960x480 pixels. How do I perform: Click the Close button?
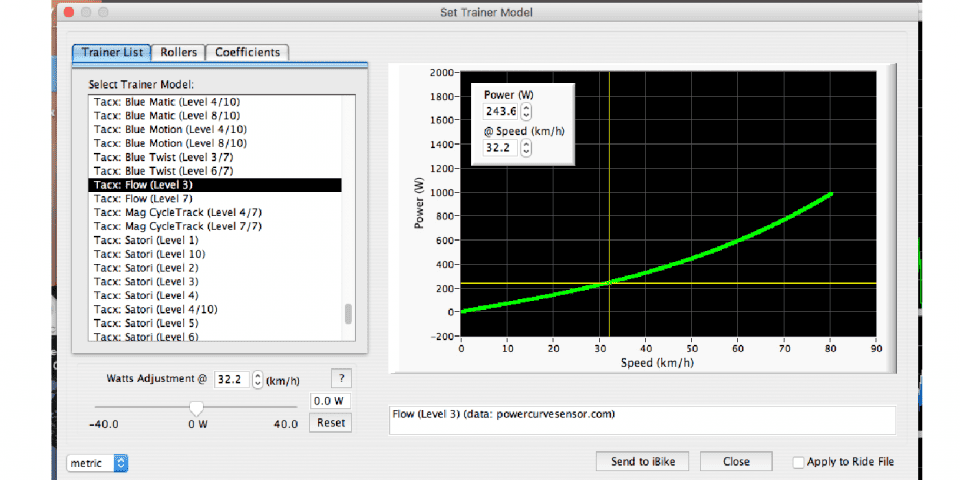click(x=736, y=462)
